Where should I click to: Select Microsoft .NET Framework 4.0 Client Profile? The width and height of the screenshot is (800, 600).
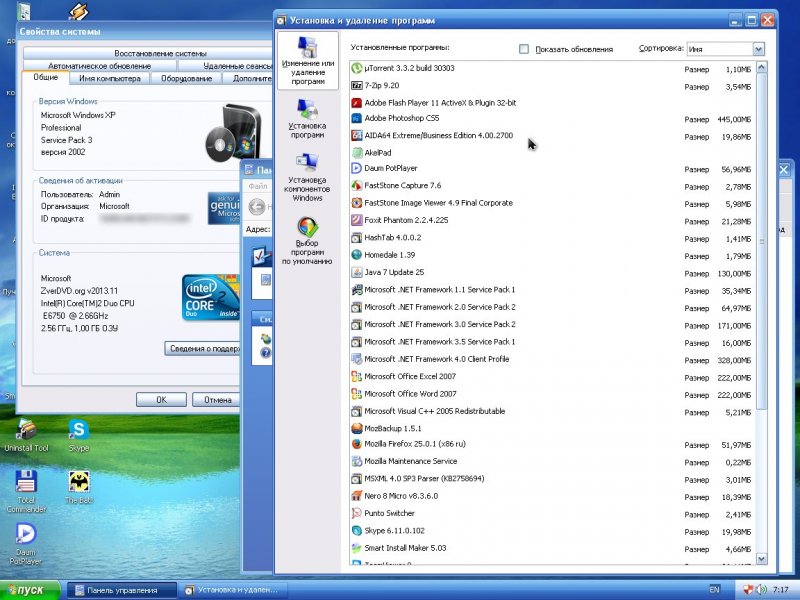tap(553, 359)
